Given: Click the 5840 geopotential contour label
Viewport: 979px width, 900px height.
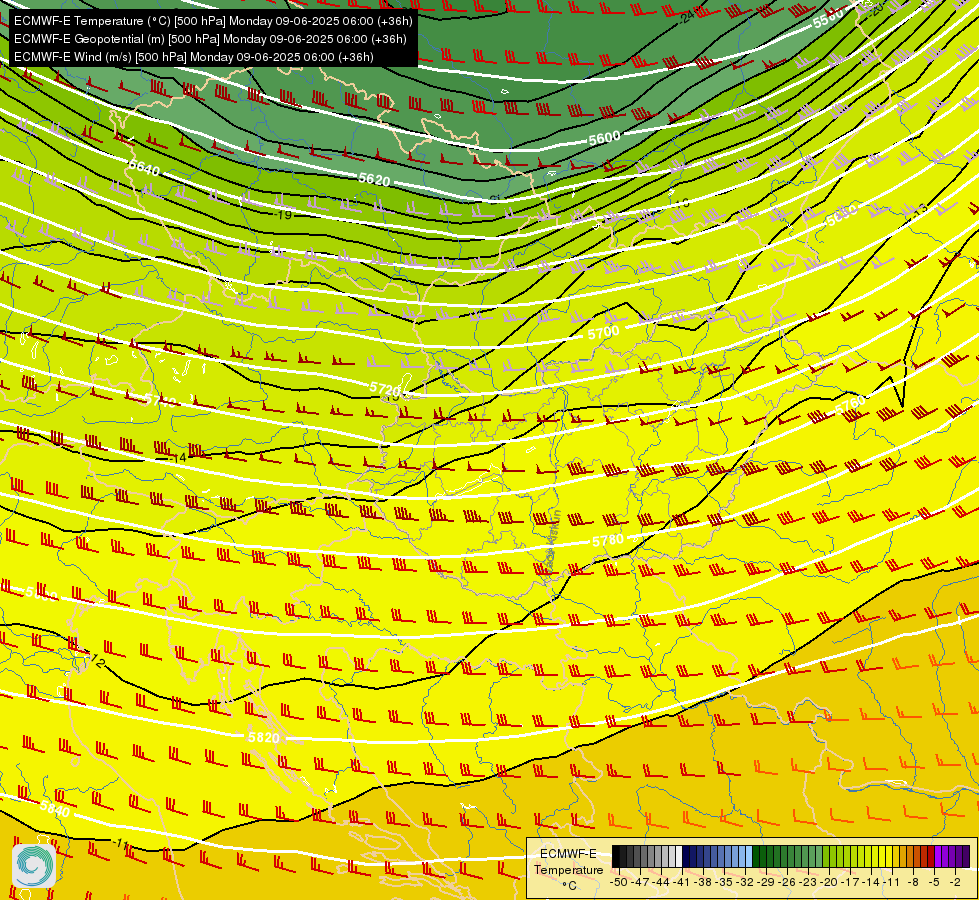Looking at the screenshot, I should coord(54,808).
